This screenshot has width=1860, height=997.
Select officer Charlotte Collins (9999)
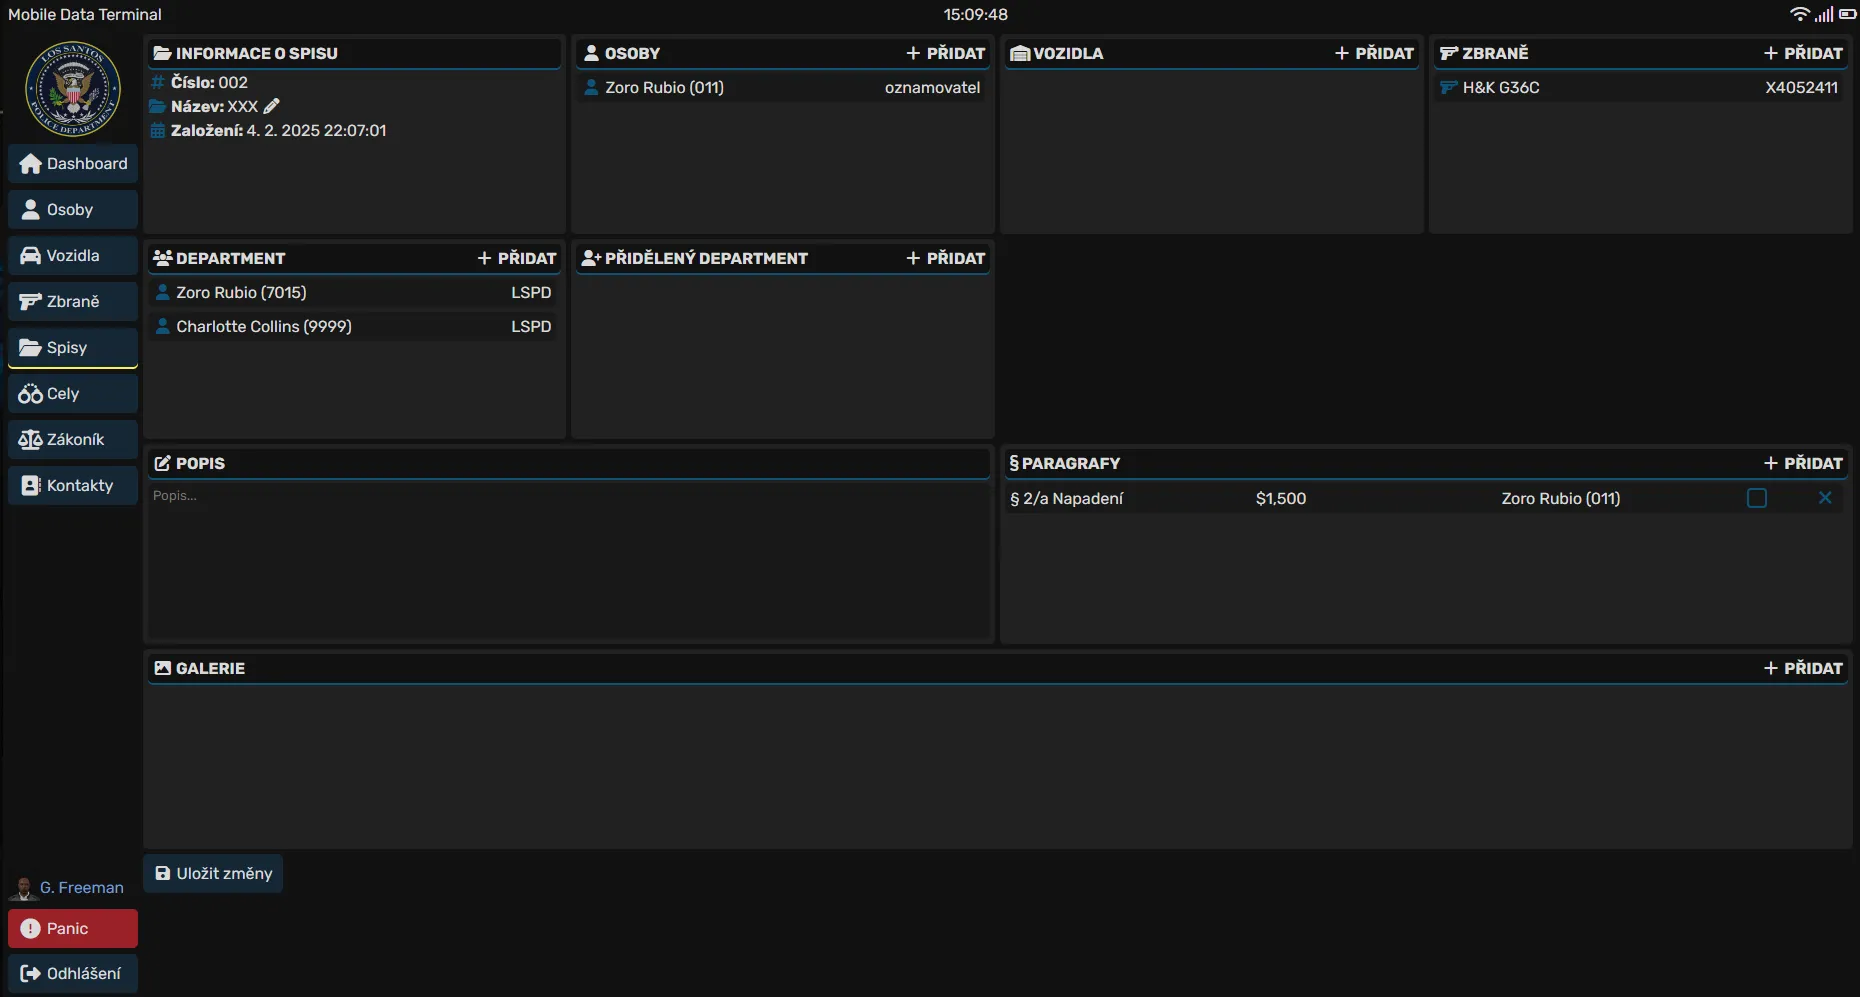[354, 327]
